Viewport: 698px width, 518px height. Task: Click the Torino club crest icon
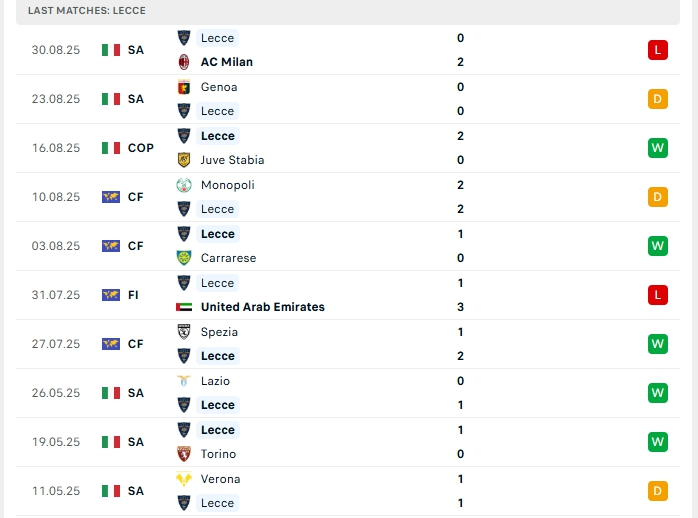[184, 454]
